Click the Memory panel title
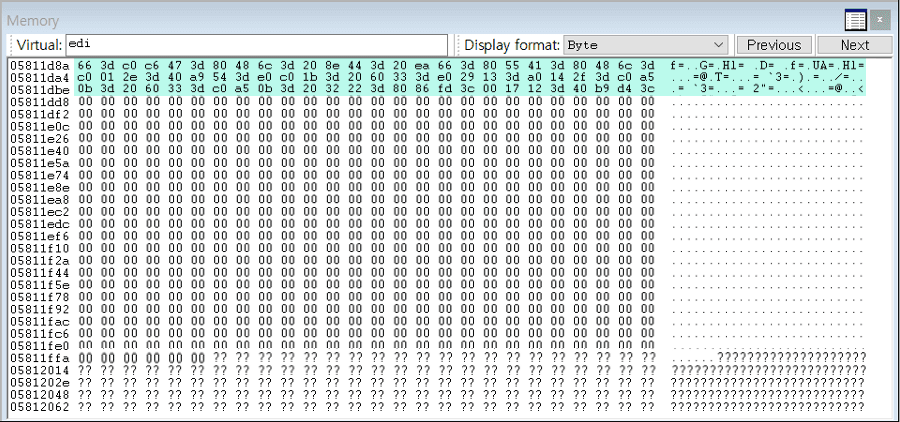Screen dimensions: 900x422 [x=33, y=21]
